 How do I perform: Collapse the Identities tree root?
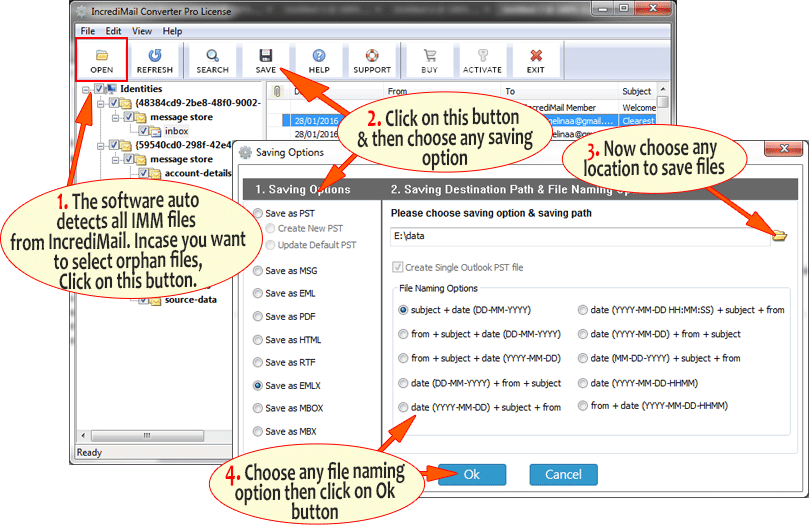[86, 90]
